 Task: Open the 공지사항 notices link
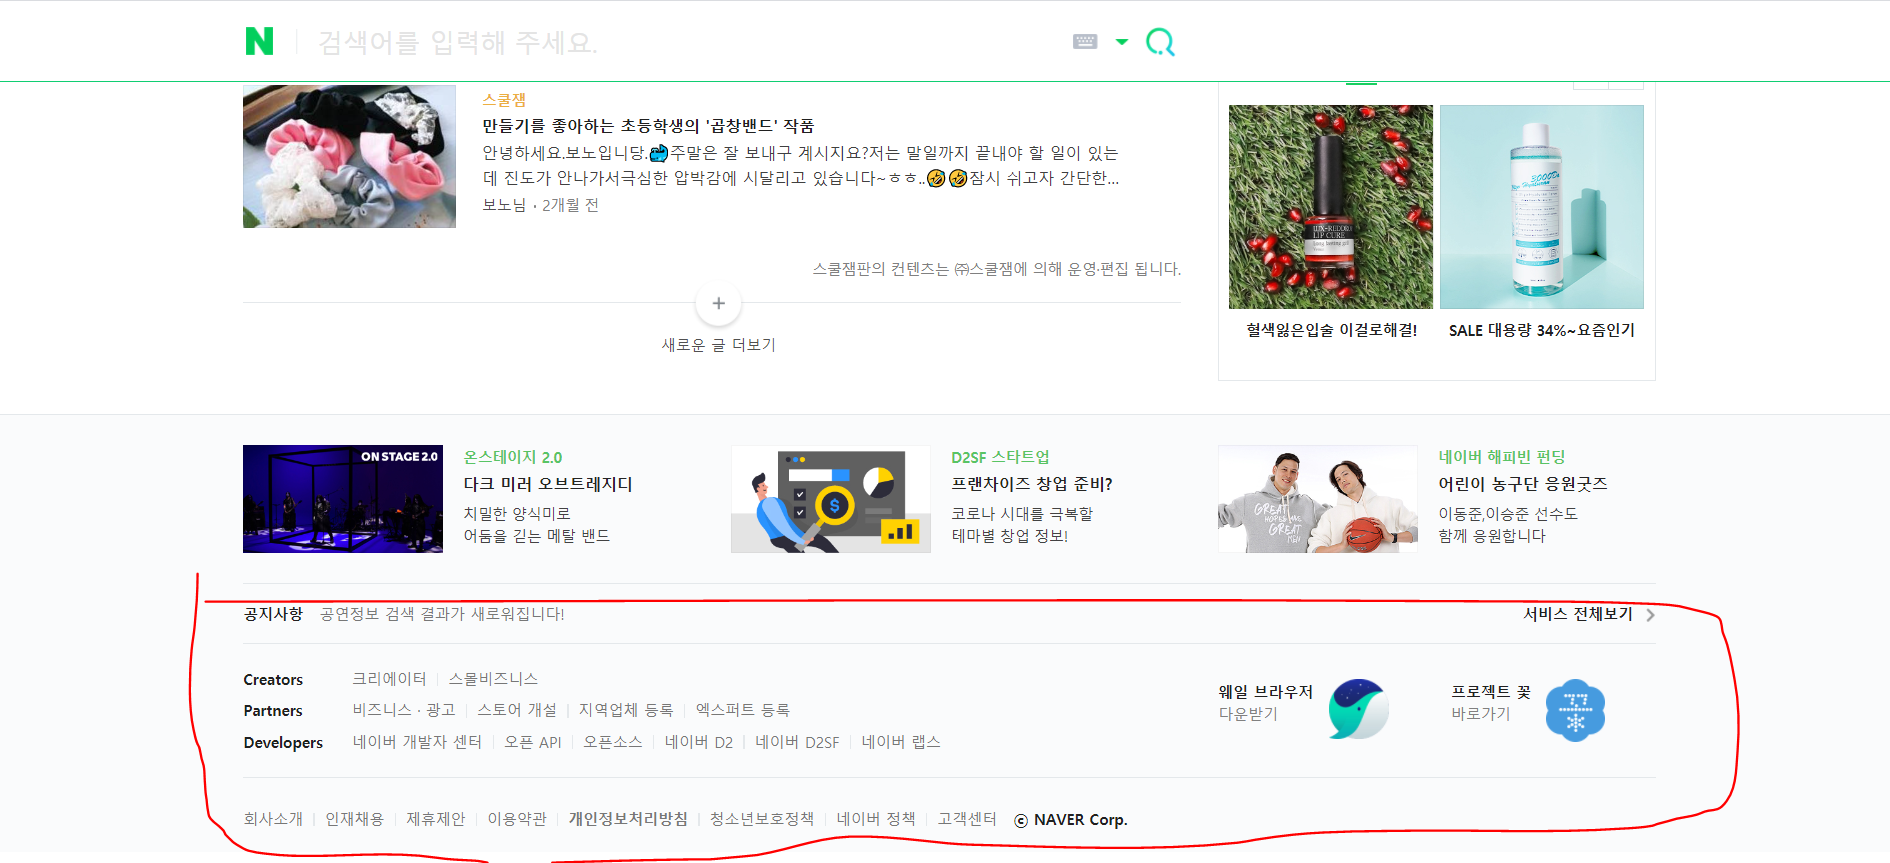(x=273, y=614)
